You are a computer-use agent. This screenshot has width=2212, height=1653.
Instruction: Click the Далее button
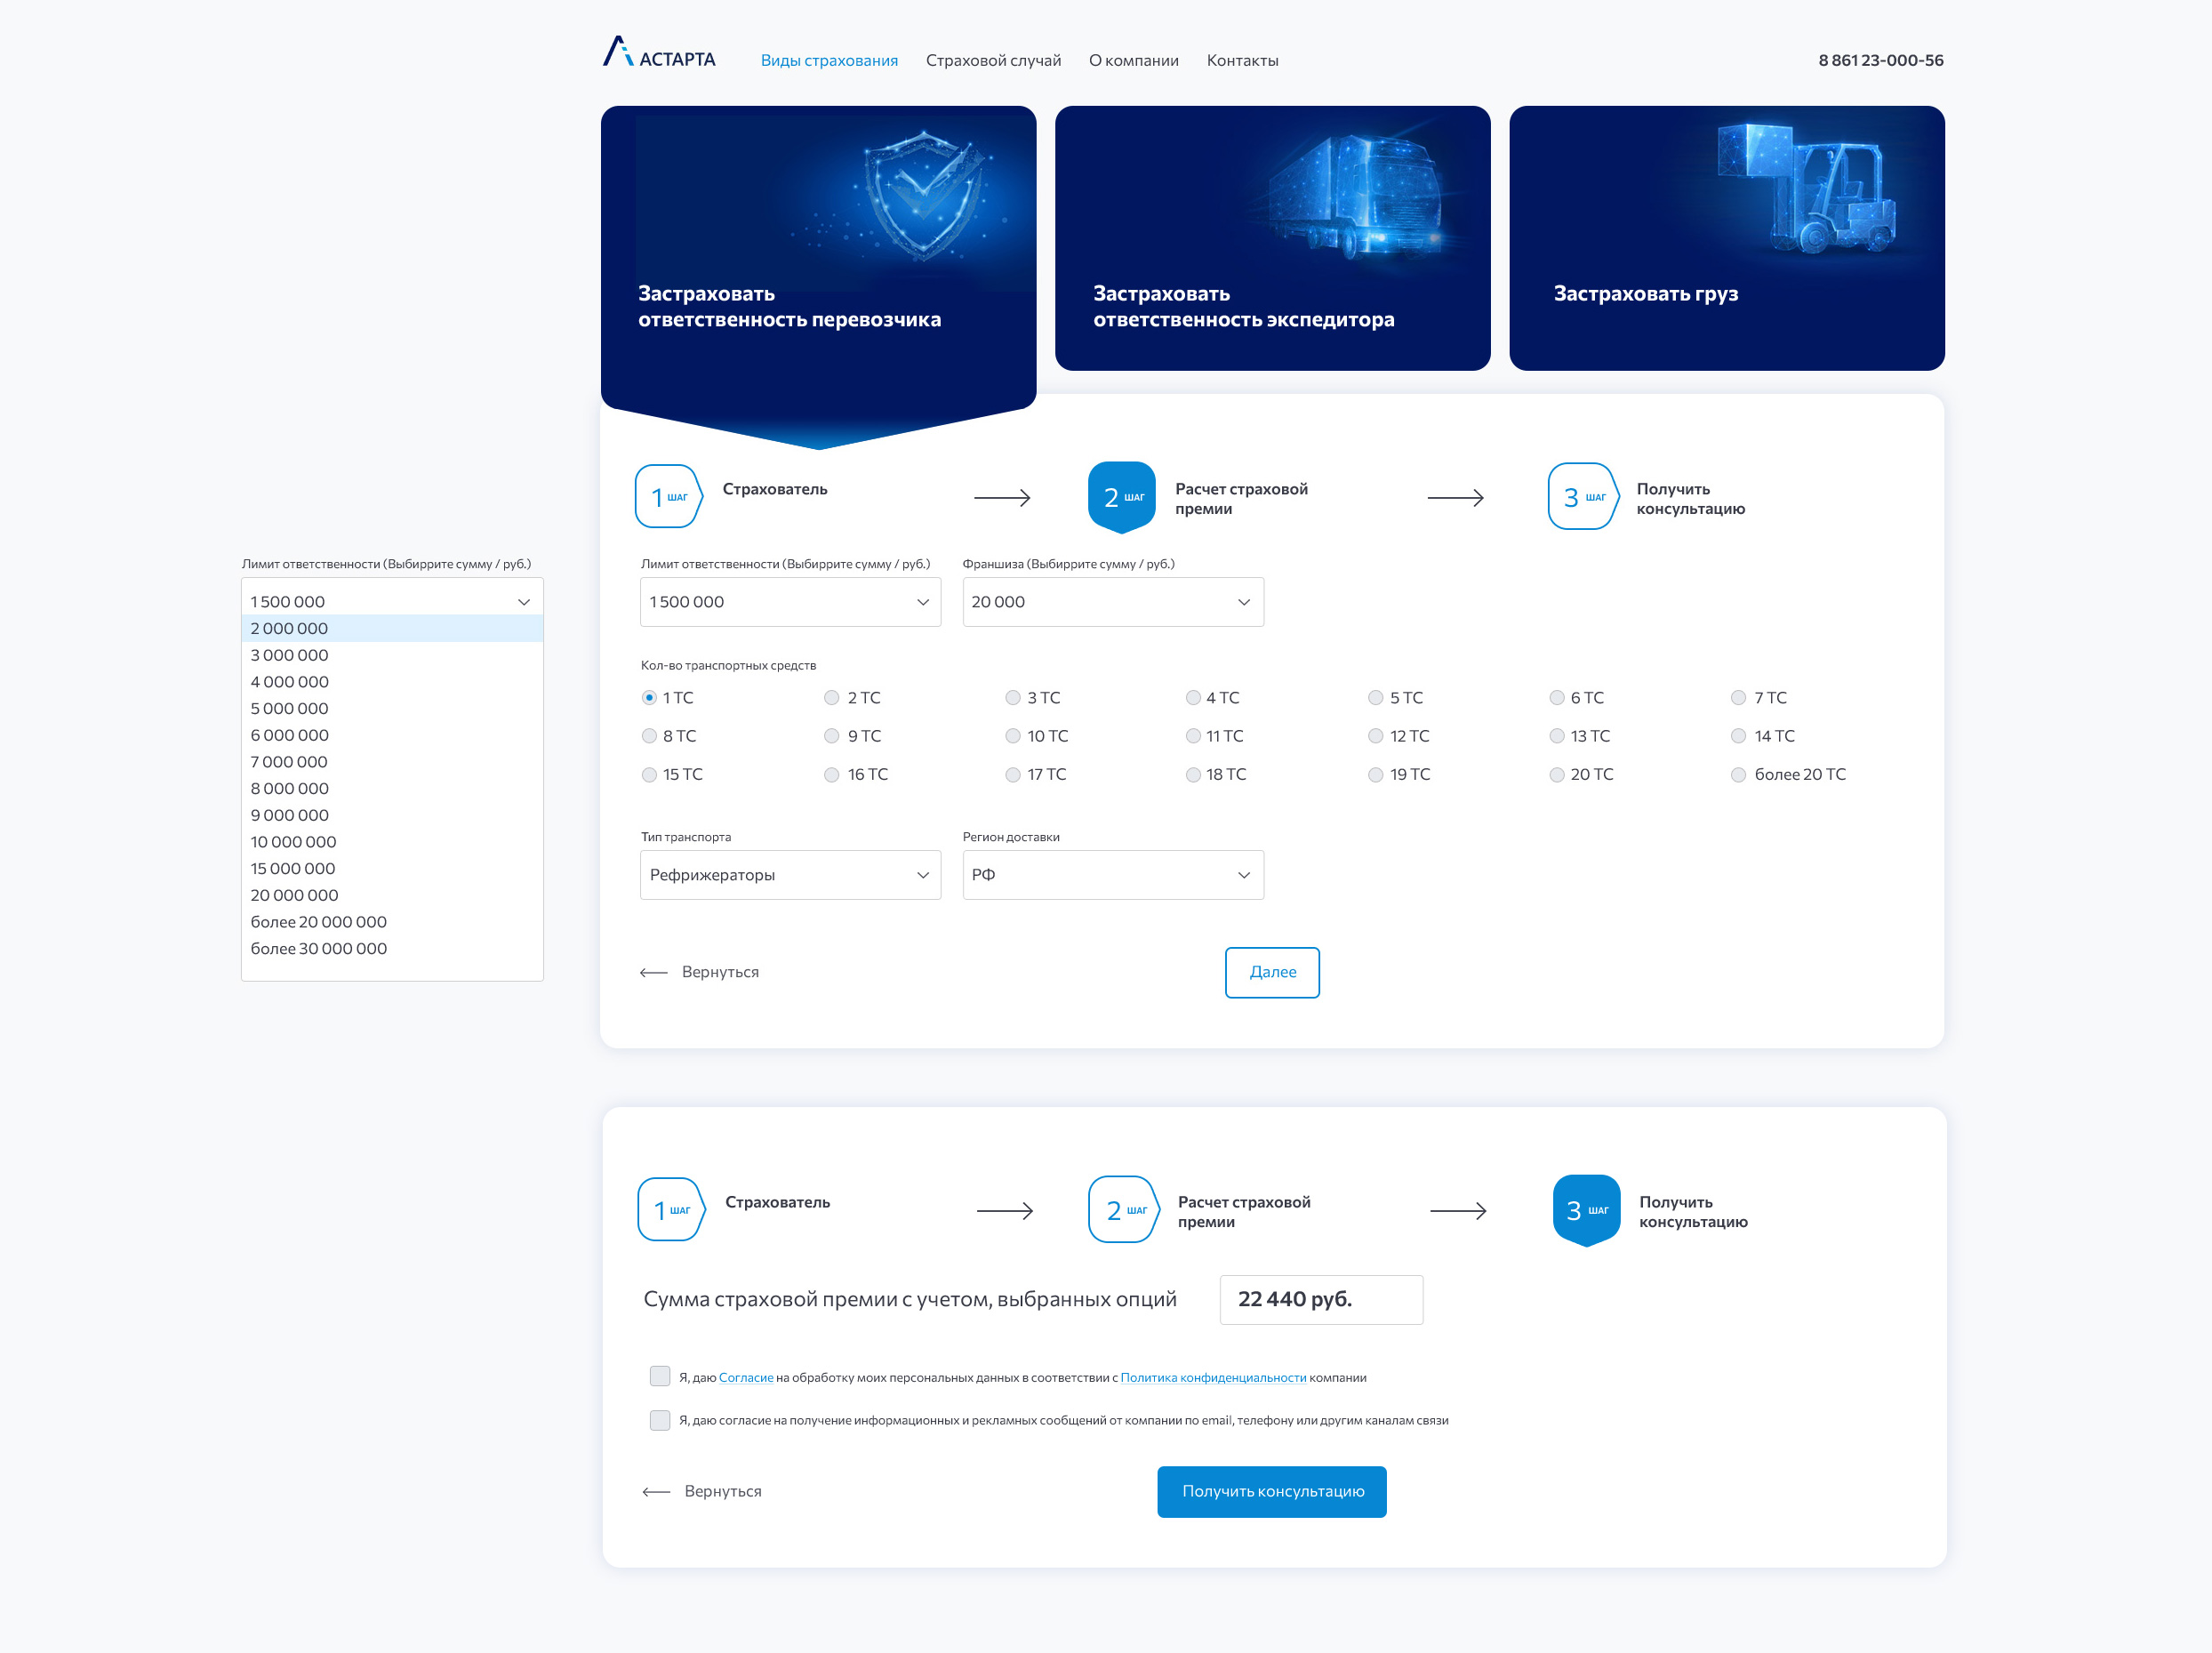[1272, 972]
